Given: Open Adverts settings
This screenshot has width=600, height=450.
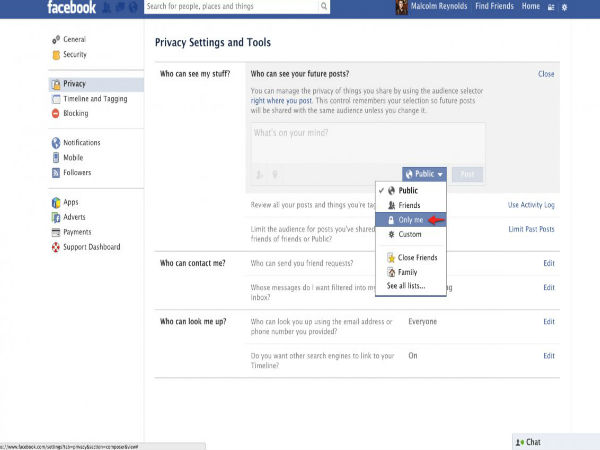Looking at the screenshot, I should pyautogui.click(x=74, y=217).
